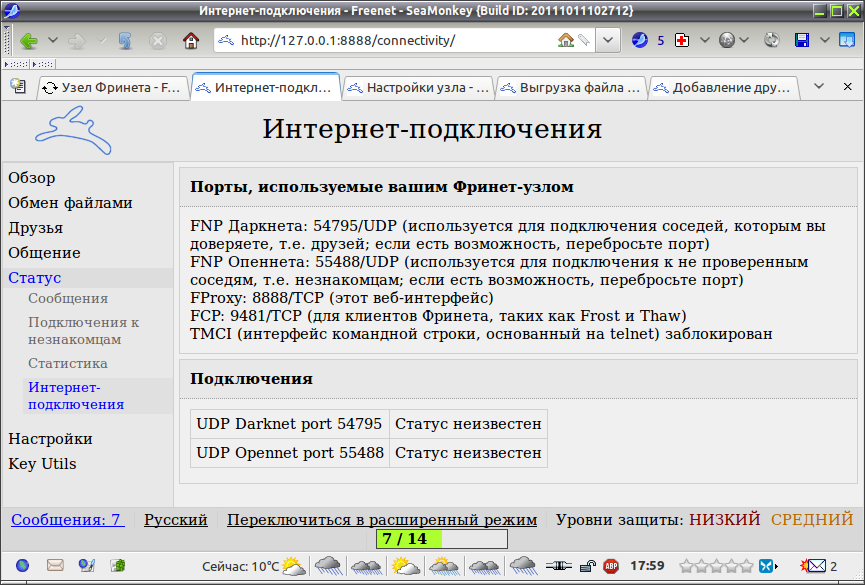Click the greyed-out forward arrow button
The image size is (865, 585).
pyautogui.click(x=77, y=40)
